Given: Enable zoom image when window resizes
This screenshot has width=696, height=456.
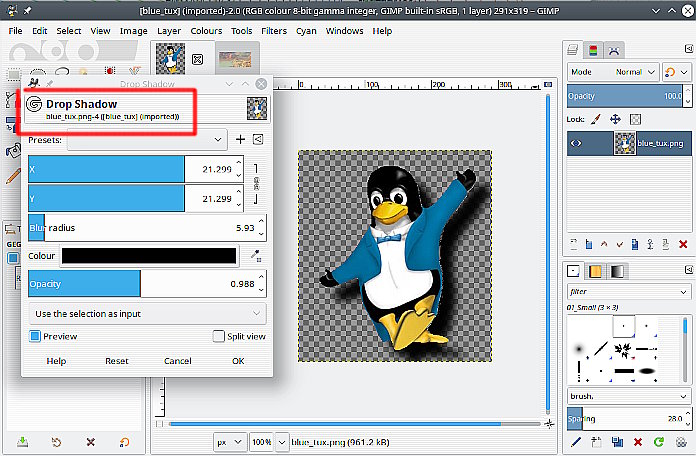Looking at the screenshot, I should point(549,84).
